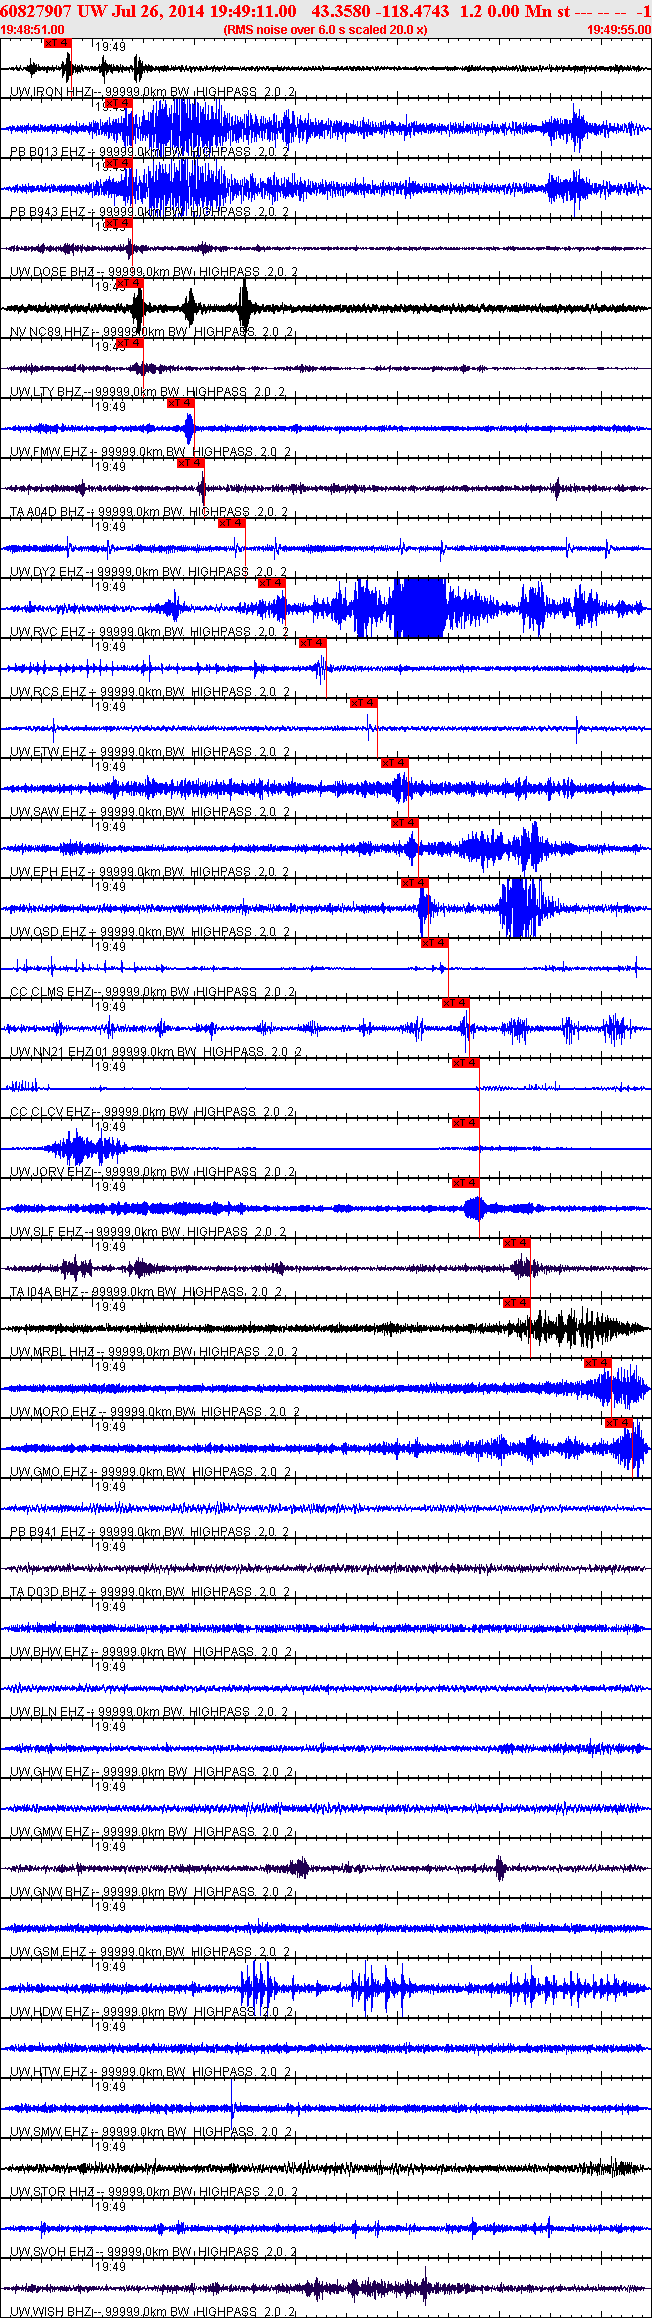Screen dimensions: 652x2318
Task: Select the red pick flag on IRON trace
Action: [x=57, y=43]
